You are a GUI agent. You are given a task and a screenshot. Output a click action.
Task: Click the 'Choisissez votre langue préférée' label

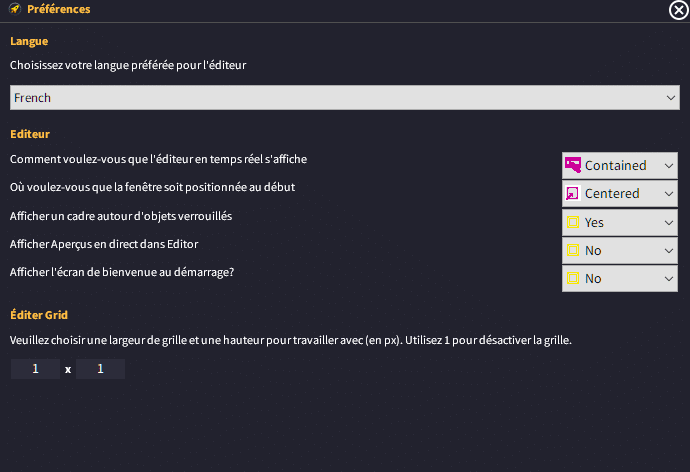[128, 65]
